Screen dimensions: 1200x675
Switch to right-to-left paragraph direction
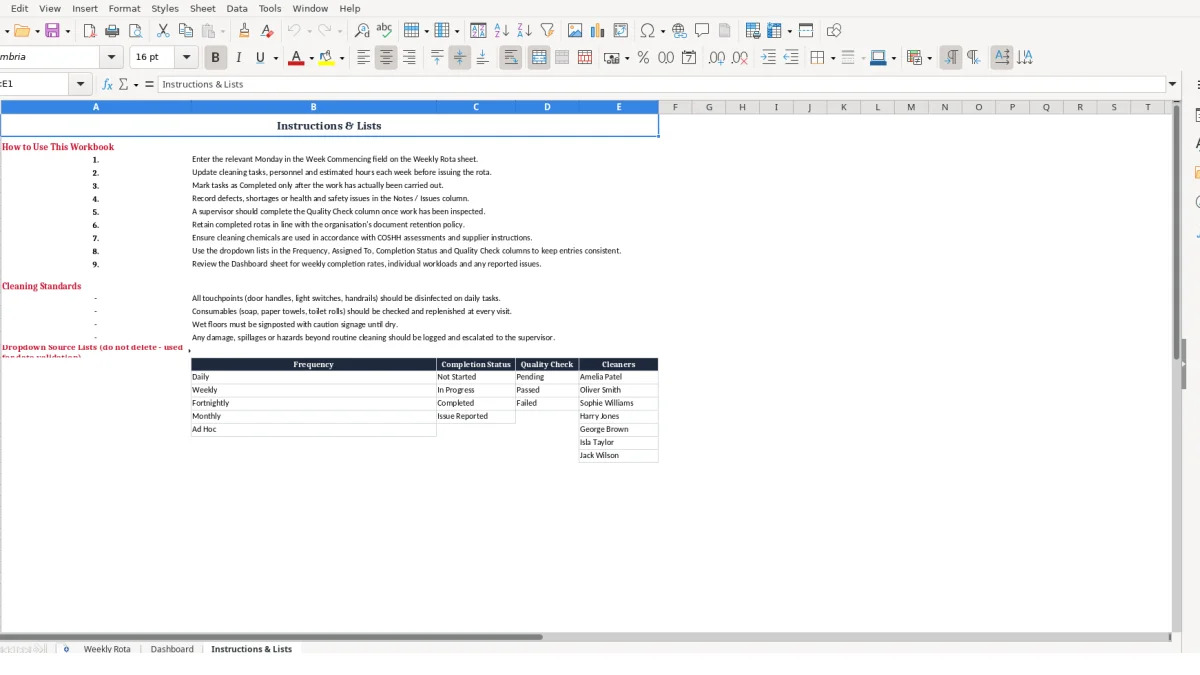click(x=973, y=58)
